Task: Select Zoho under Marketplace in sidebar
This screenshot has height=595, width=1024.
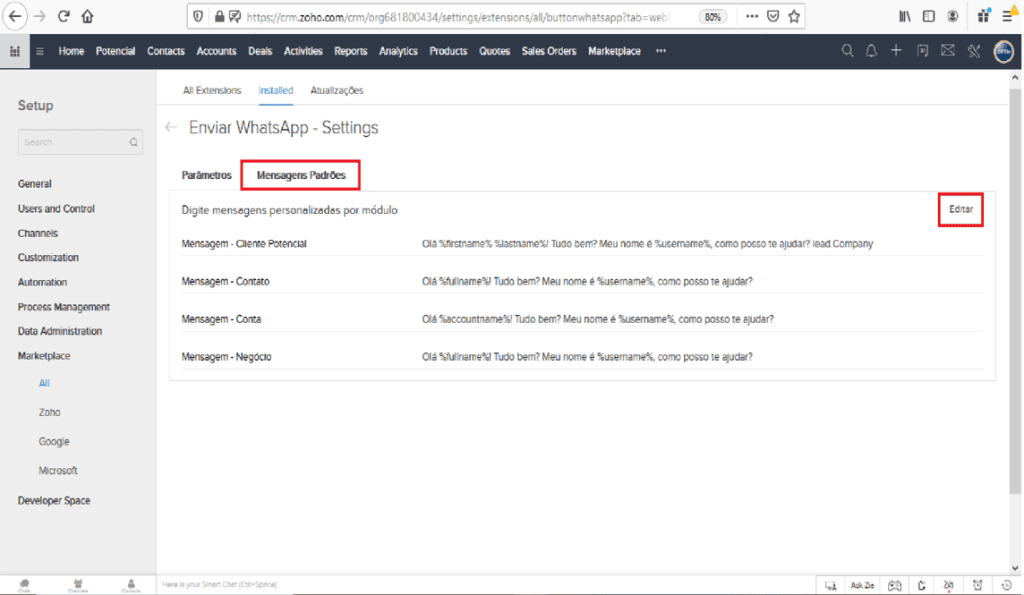Action: tap(50, 412)
